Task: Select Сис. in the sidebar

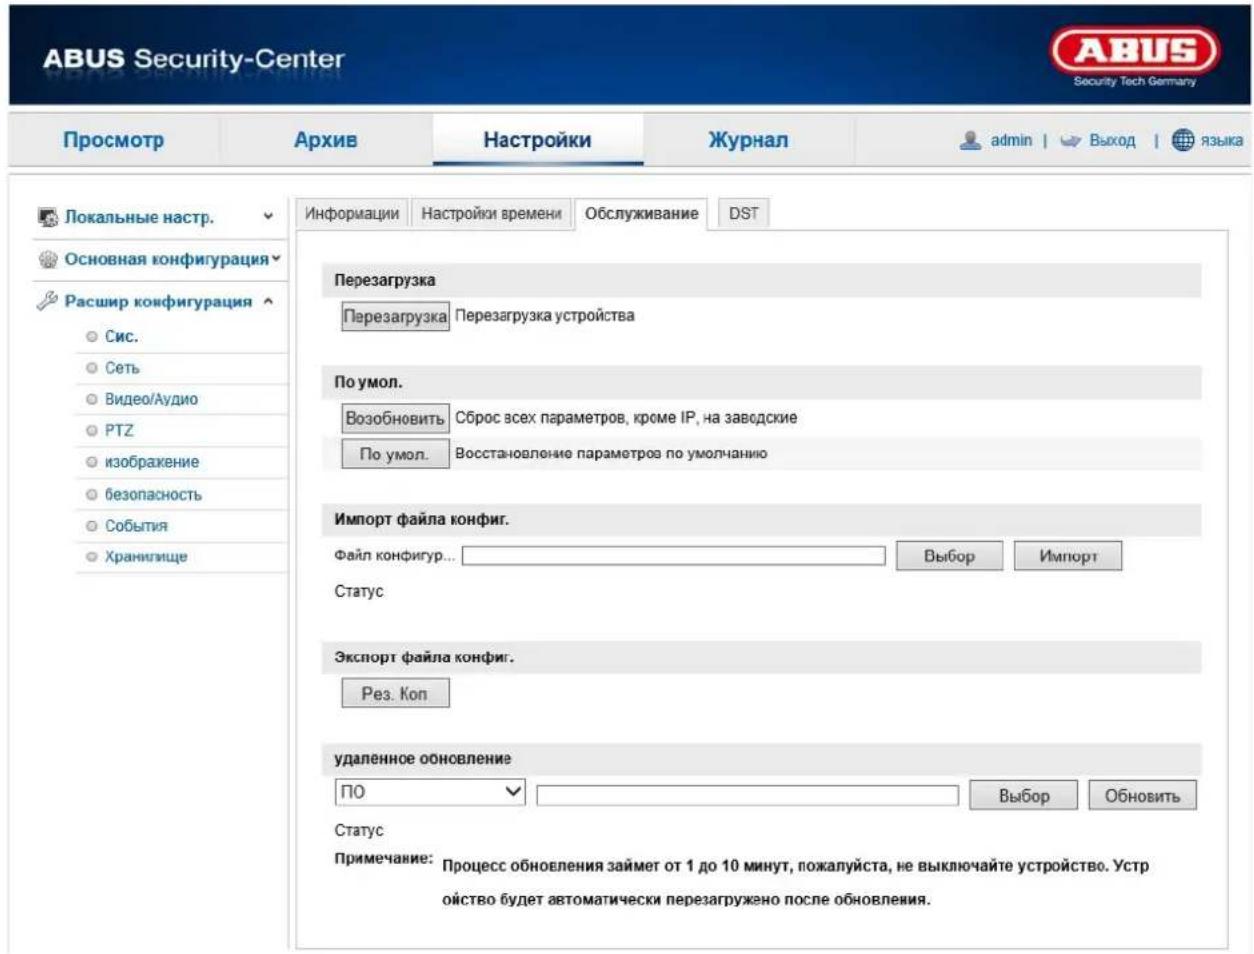Action: 121,336
